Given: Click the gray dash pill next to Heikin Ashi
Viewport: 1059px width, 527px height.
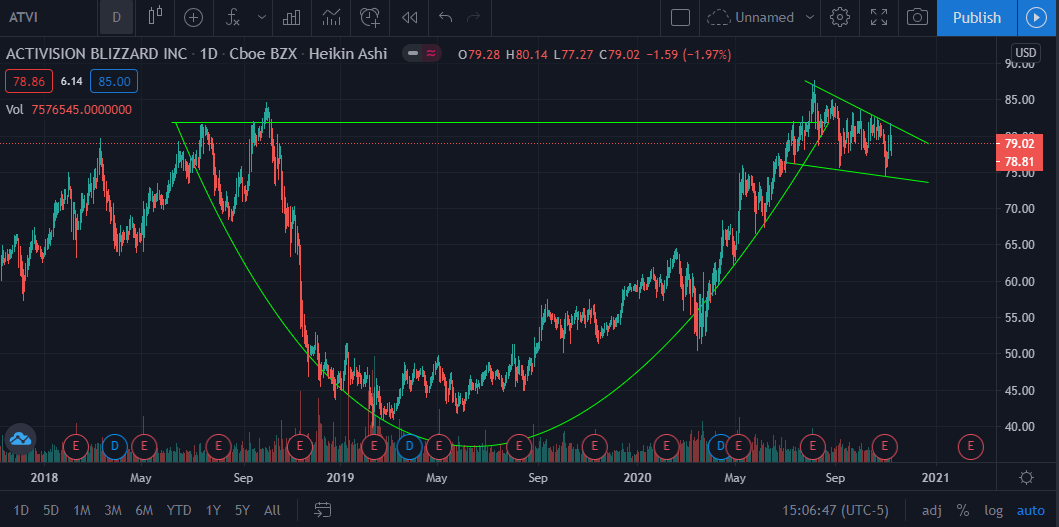Looking at the screenshot, I should (x=412, y=53).
